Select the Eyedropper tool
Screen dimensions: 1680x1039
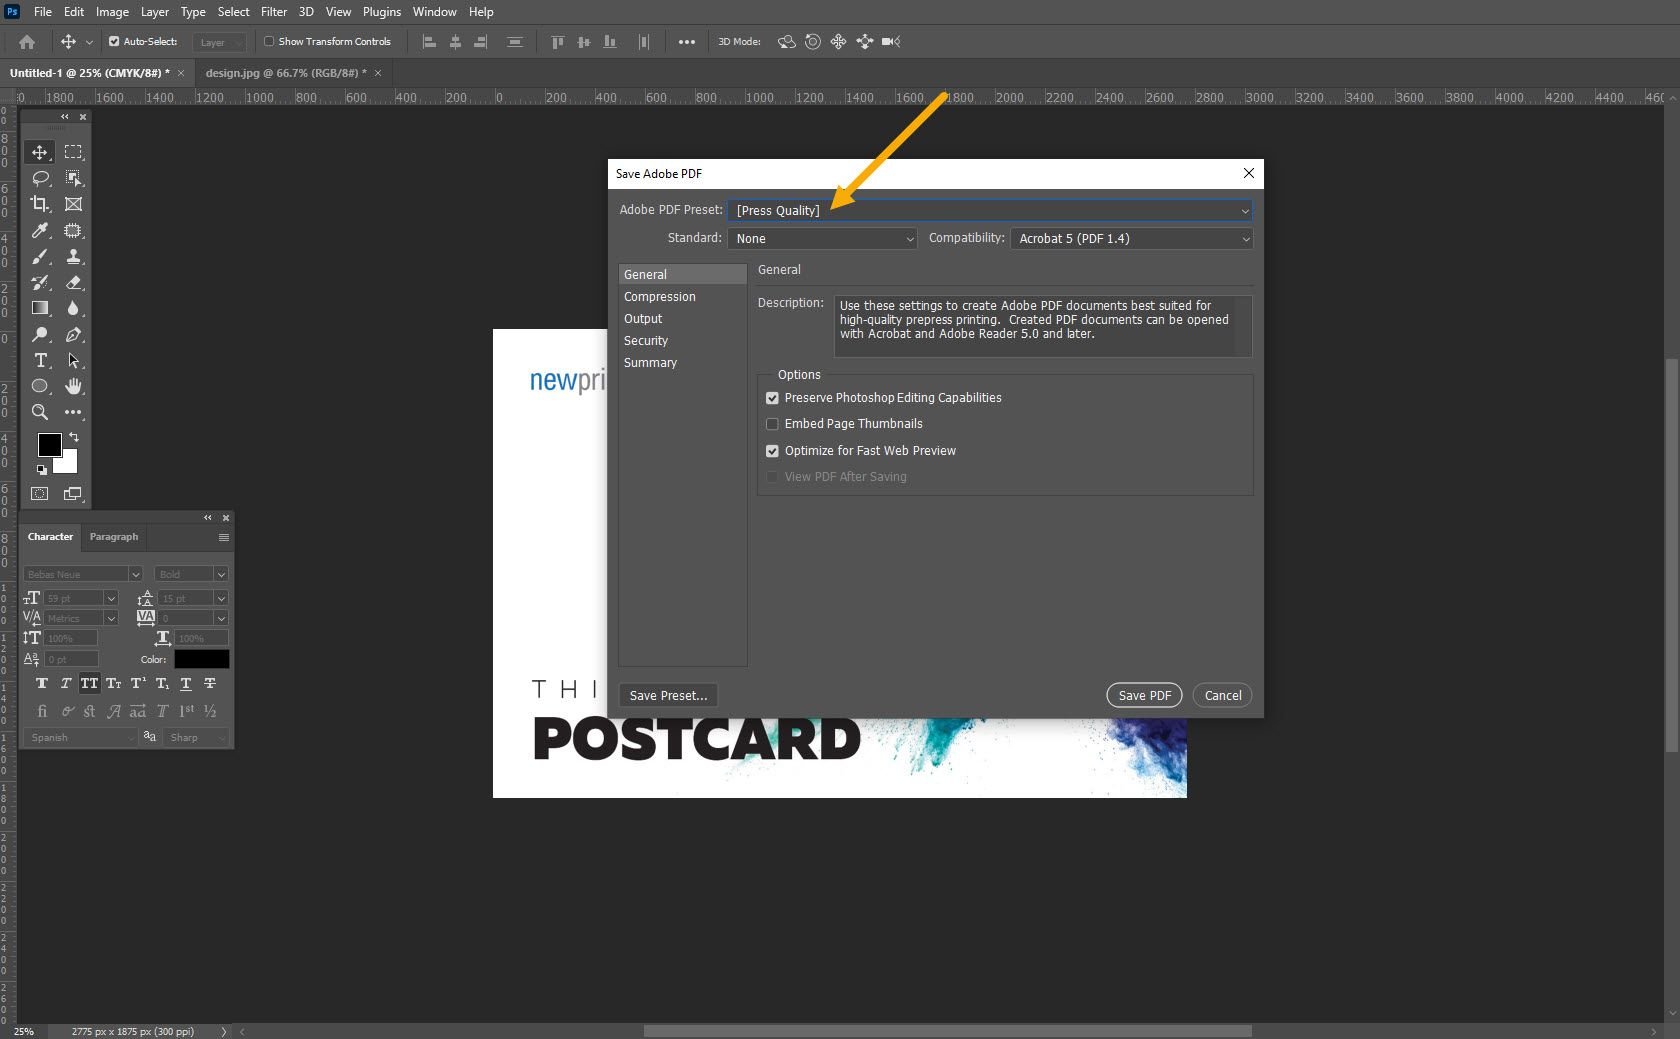(40, 230)
